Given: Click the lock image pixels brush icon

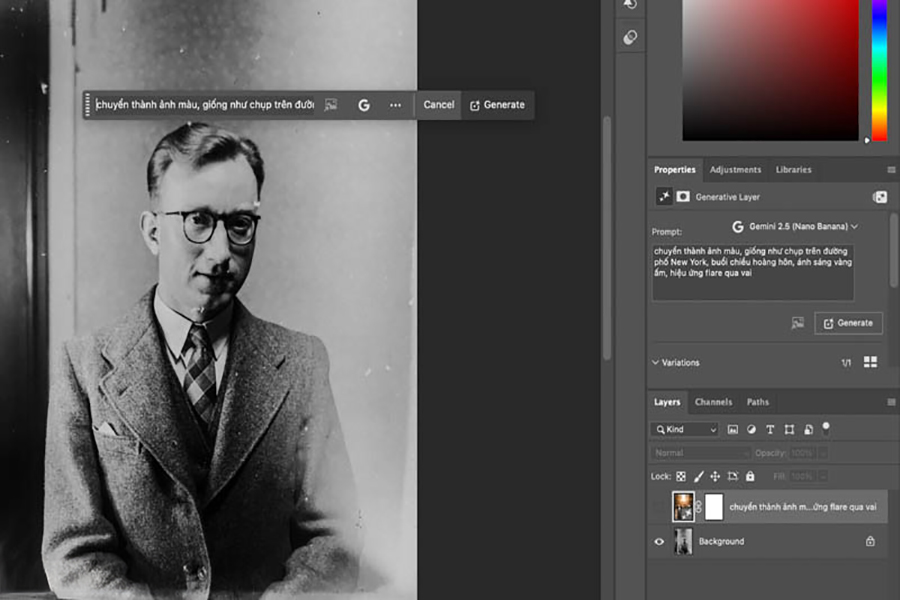Looking at the screenshot, I should (699, 477).
